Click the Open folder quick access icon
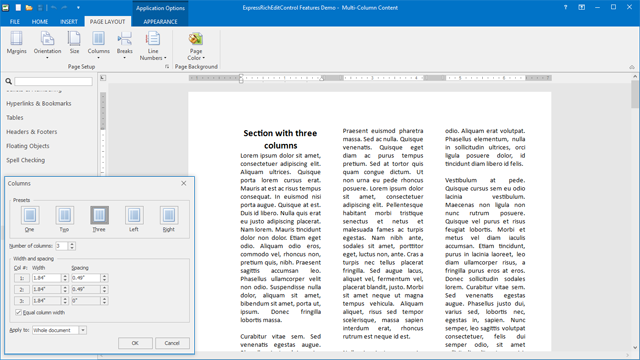Image resolution: width=640 pixels, height=360 pixels. point(29,7)
